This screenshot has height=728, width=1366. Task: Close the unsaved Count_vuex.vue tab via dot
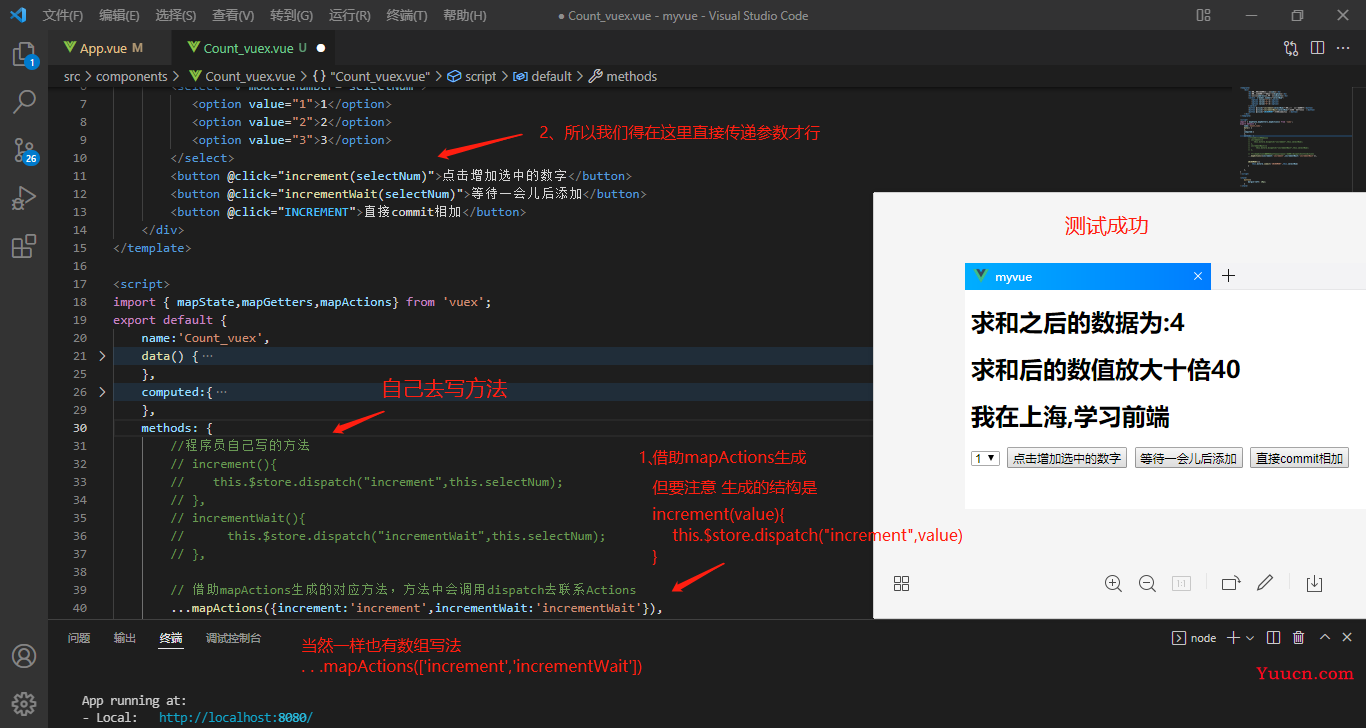pyautogui.click(x=320, y=48)
